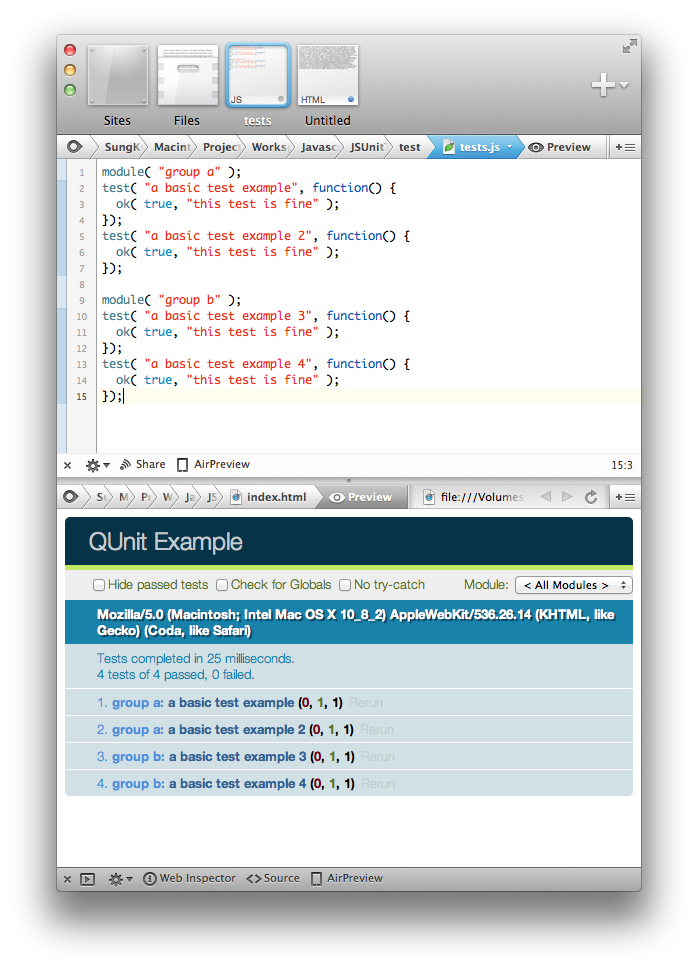The image size is (698, 970).
Task: Open split options in the preview pane
Action: coord(625,497)
